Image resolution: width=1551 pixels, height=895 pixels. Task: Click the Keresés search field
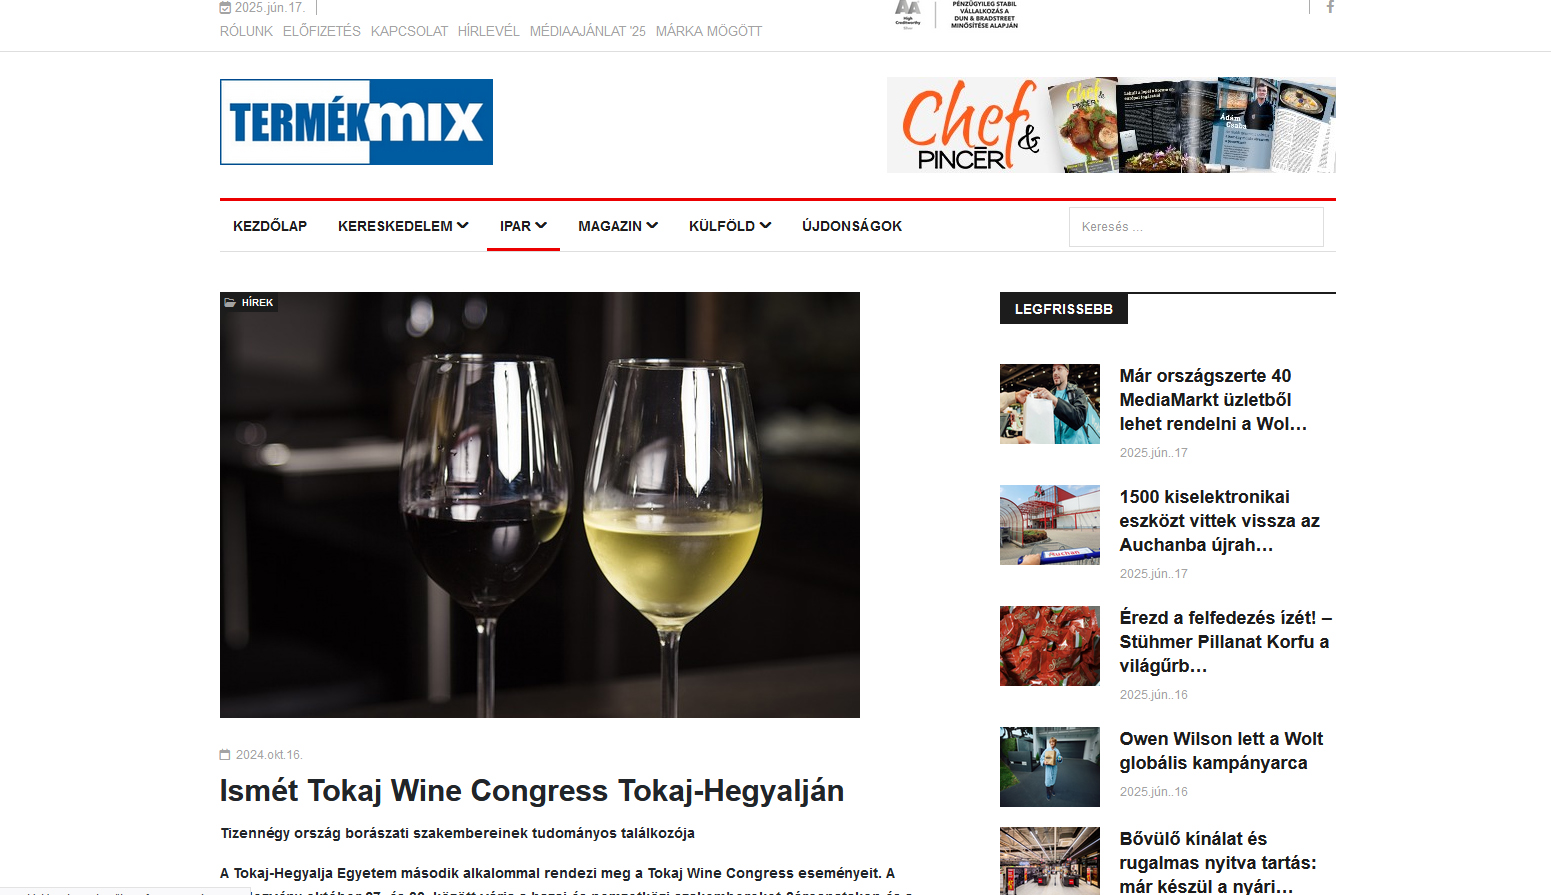coord(1196,227)
